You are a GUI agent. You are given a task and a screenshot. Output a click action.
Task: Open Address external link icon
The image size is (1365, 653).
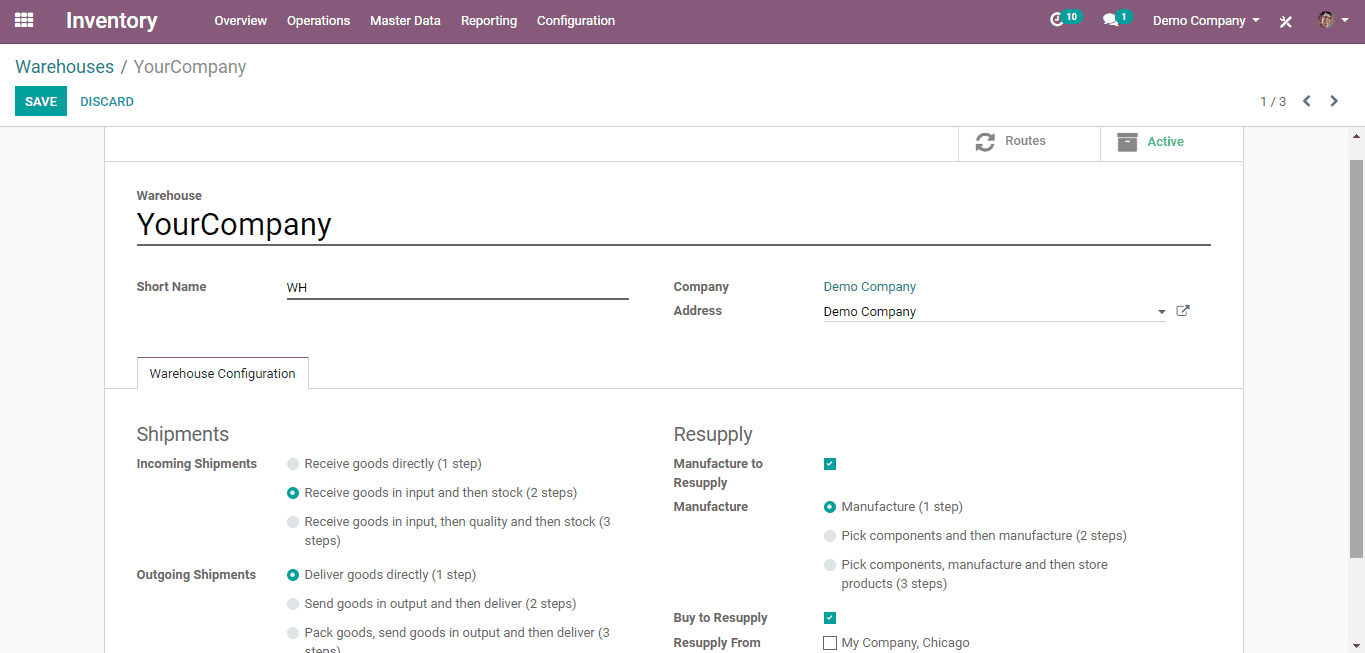pos(1183,311)
